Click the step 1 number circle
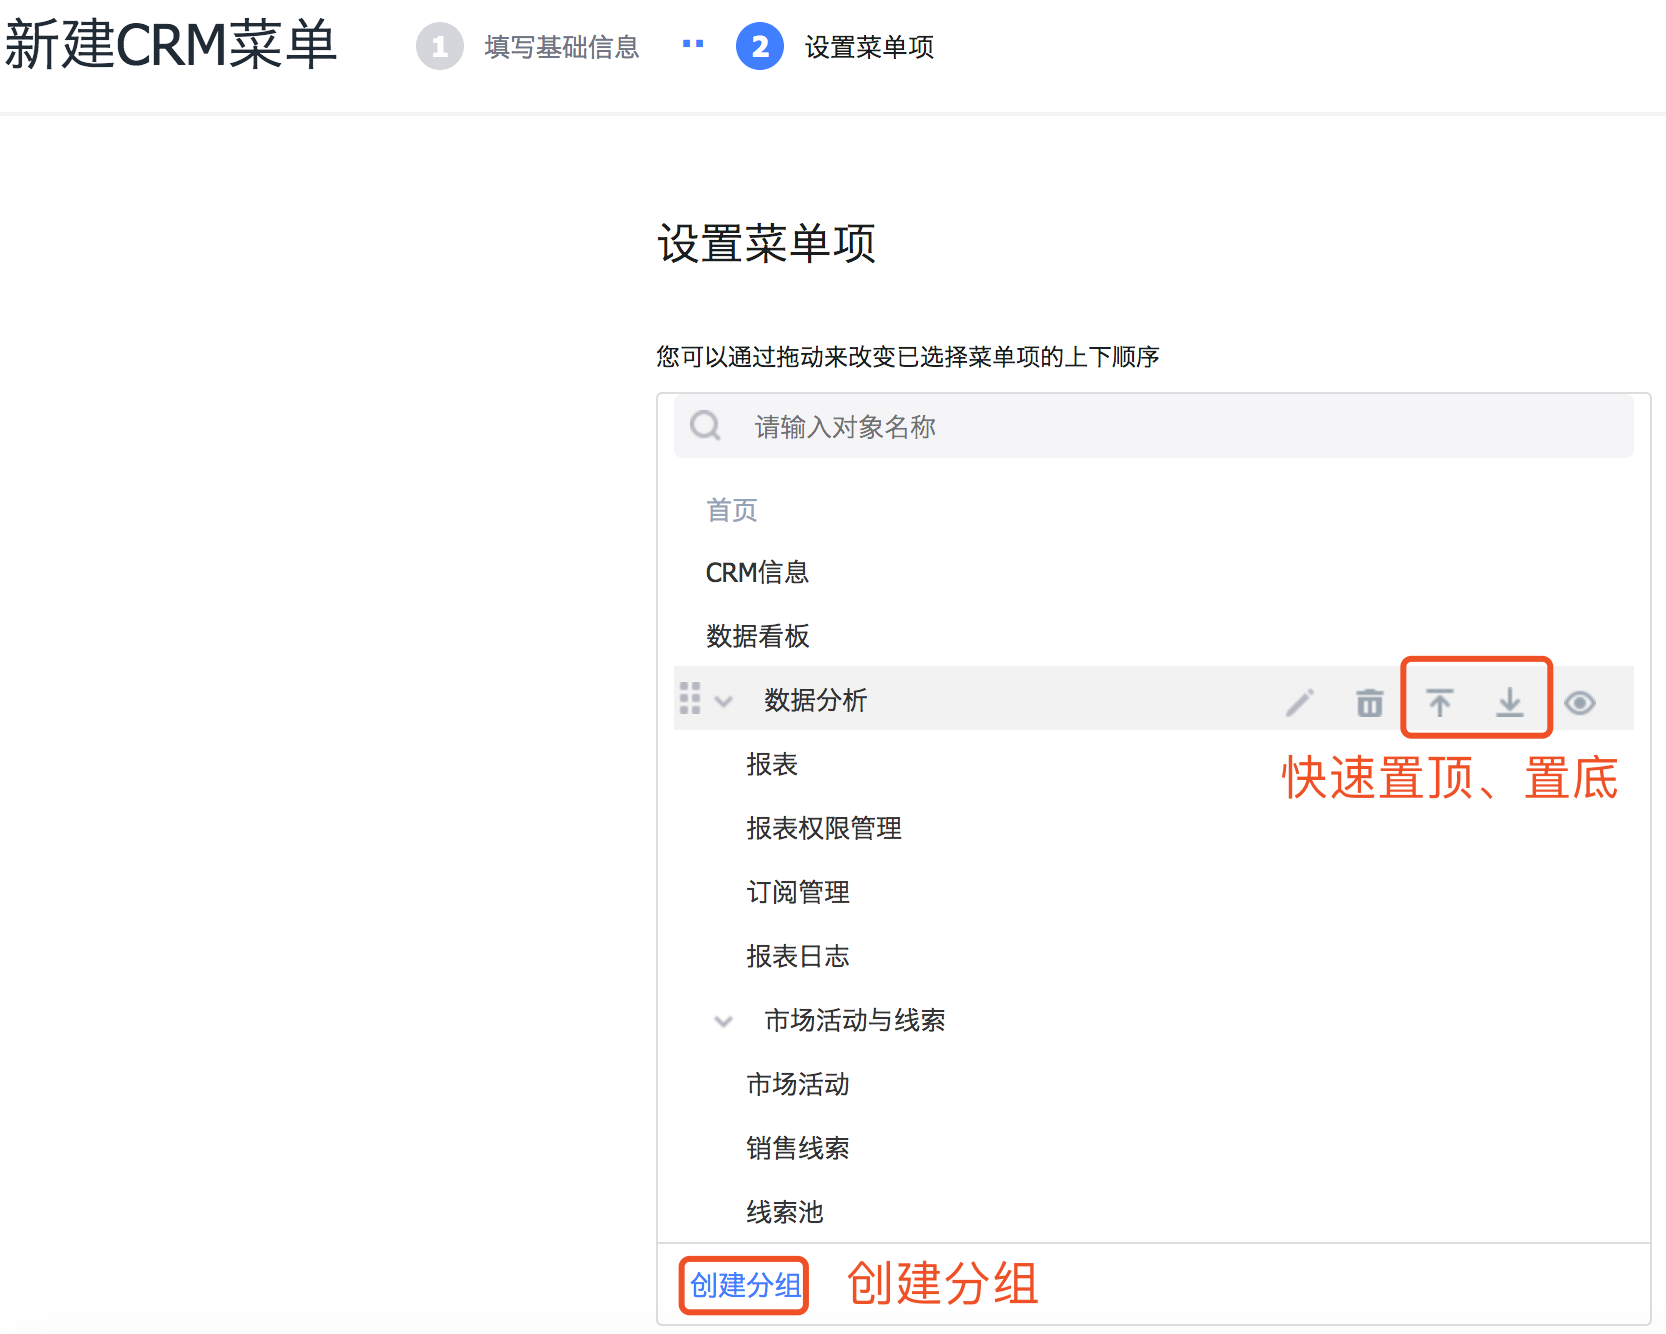Image resolution: width=1666 pixels, height=1334 pixels. 440,47
